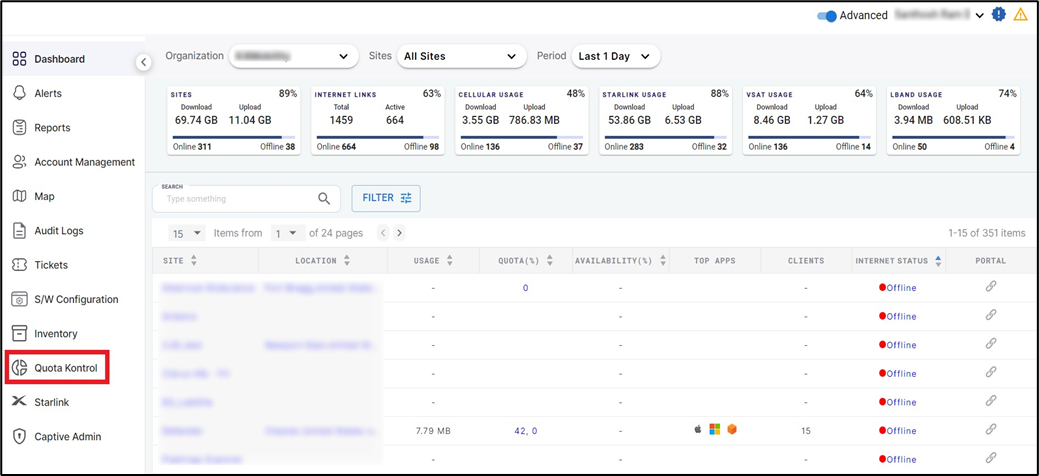Image resolution: width=1039 pixels, height=476 pixels.
Task: Click the search magnifier icon
Action: click(x=324, y=199)
